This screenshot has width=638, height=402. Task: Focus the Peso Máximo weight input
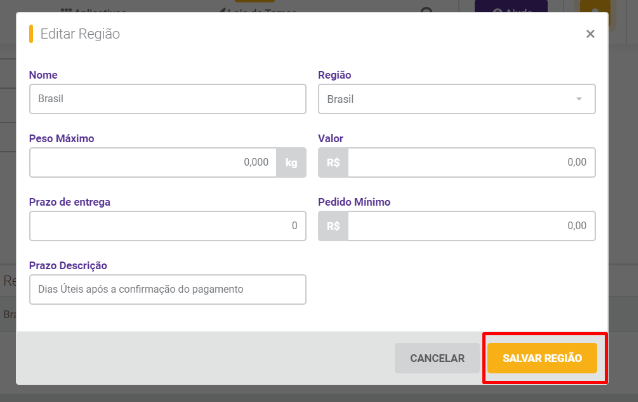tap(153, 162)
